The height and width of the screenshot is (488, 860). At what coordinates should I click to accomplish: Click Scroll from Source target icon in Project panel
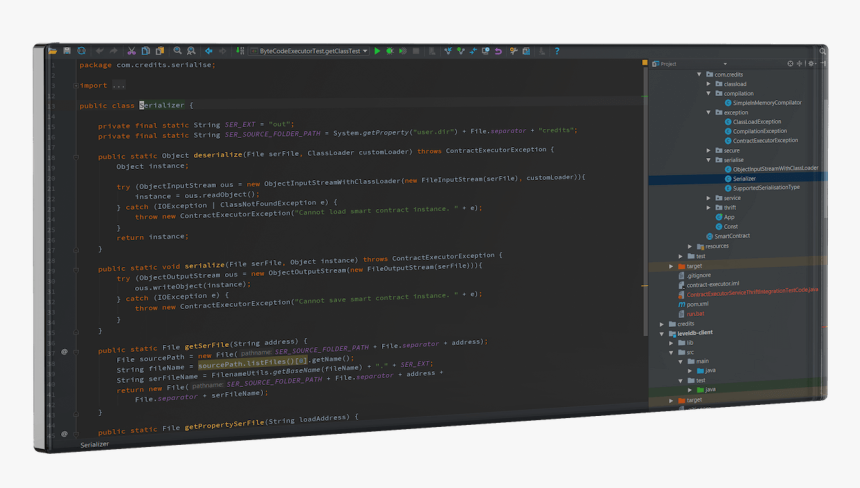(790, 64)
